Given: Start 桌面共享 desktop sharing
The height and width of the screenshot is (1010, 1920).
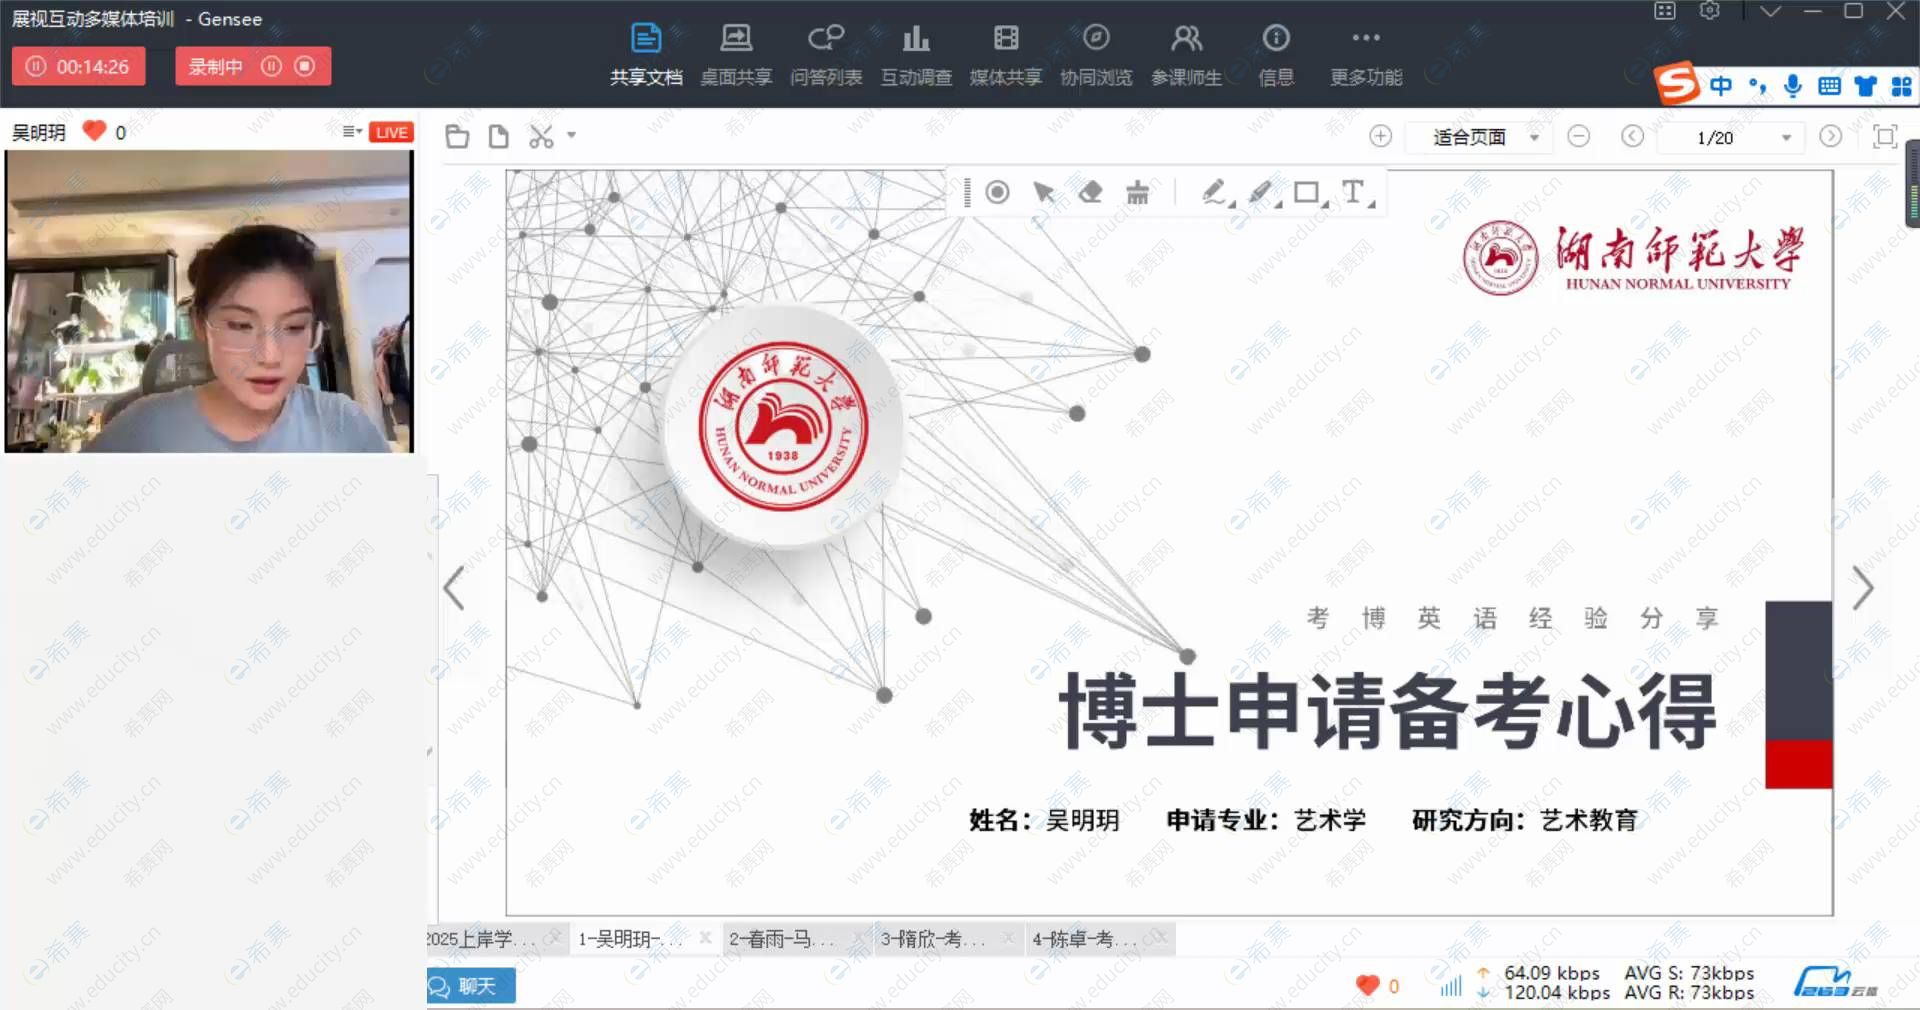Looking at the screenshot, I should pyautogui.click(x=736, y=55).
